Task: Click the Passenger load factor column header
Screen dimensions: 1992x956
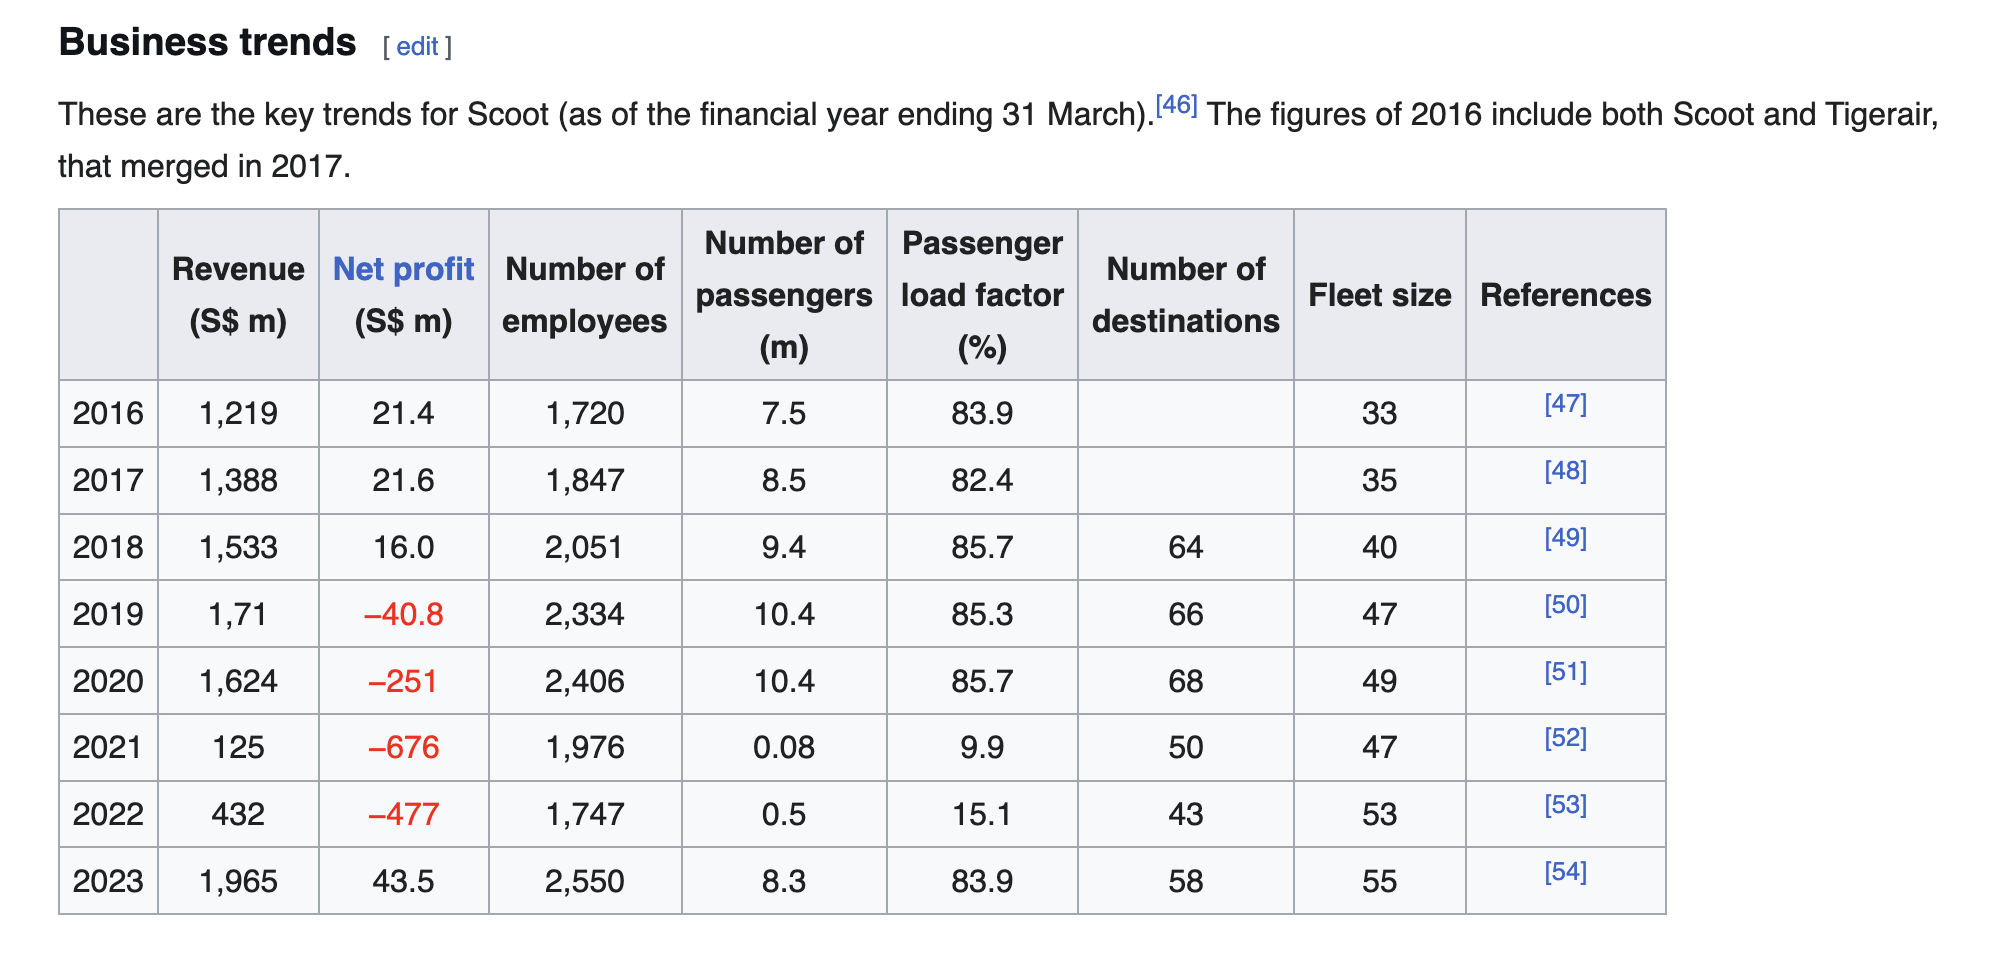Action: pyautogui.click(x=982, y=295)
